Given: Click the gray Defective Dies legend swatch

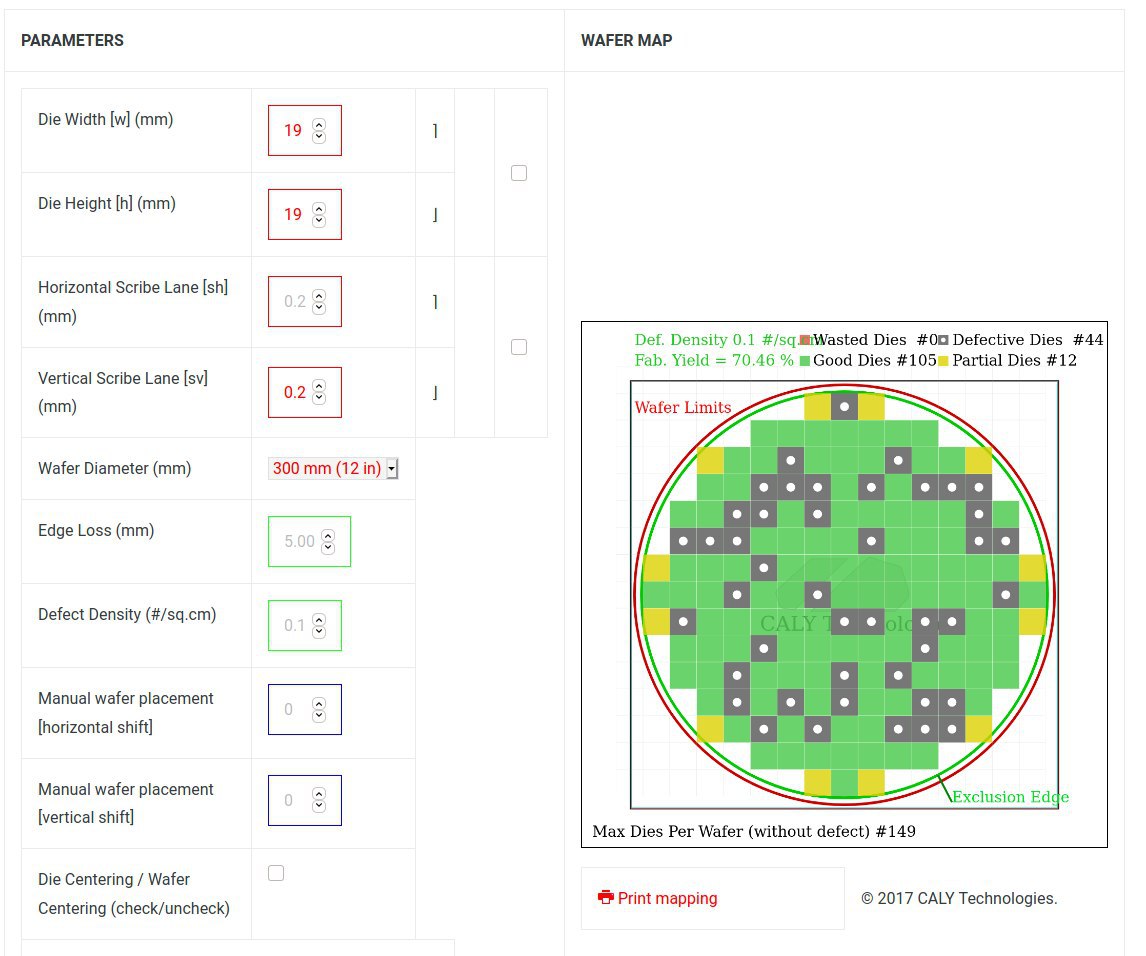Looking at the screenshot, I should (x=942, y=340).
